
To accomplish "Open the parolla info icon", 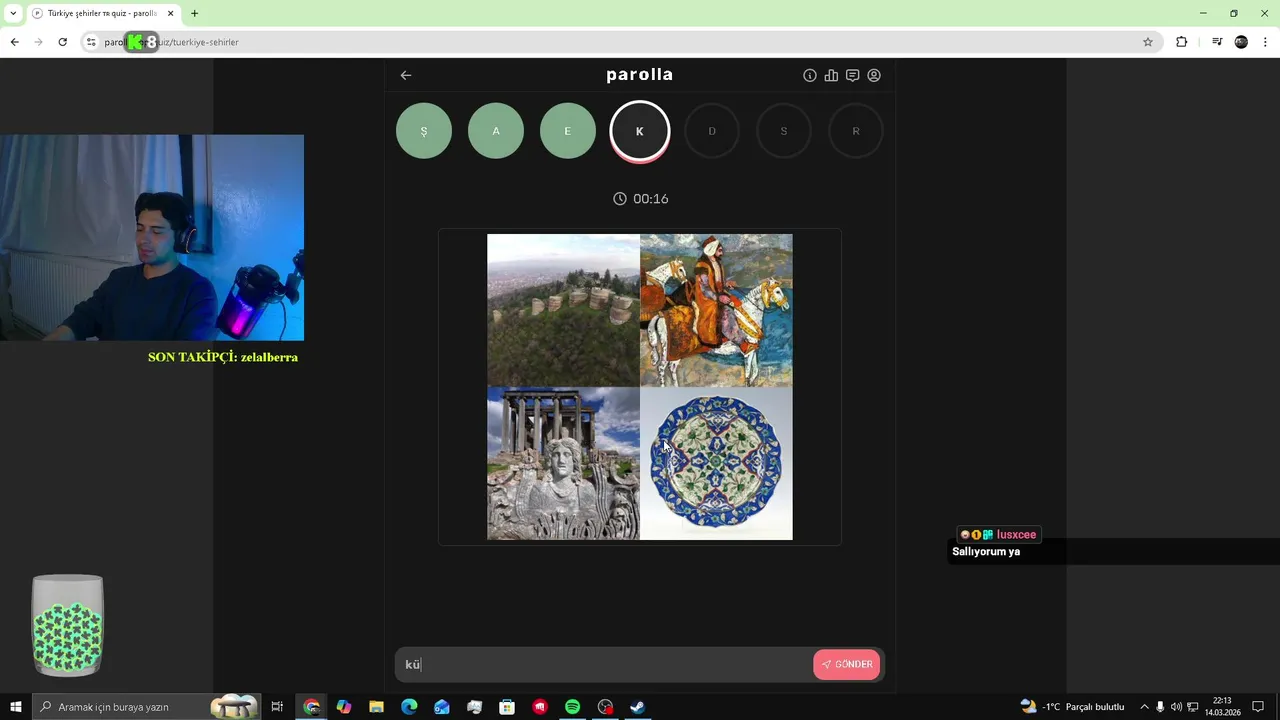I will [x=810, y=75].
